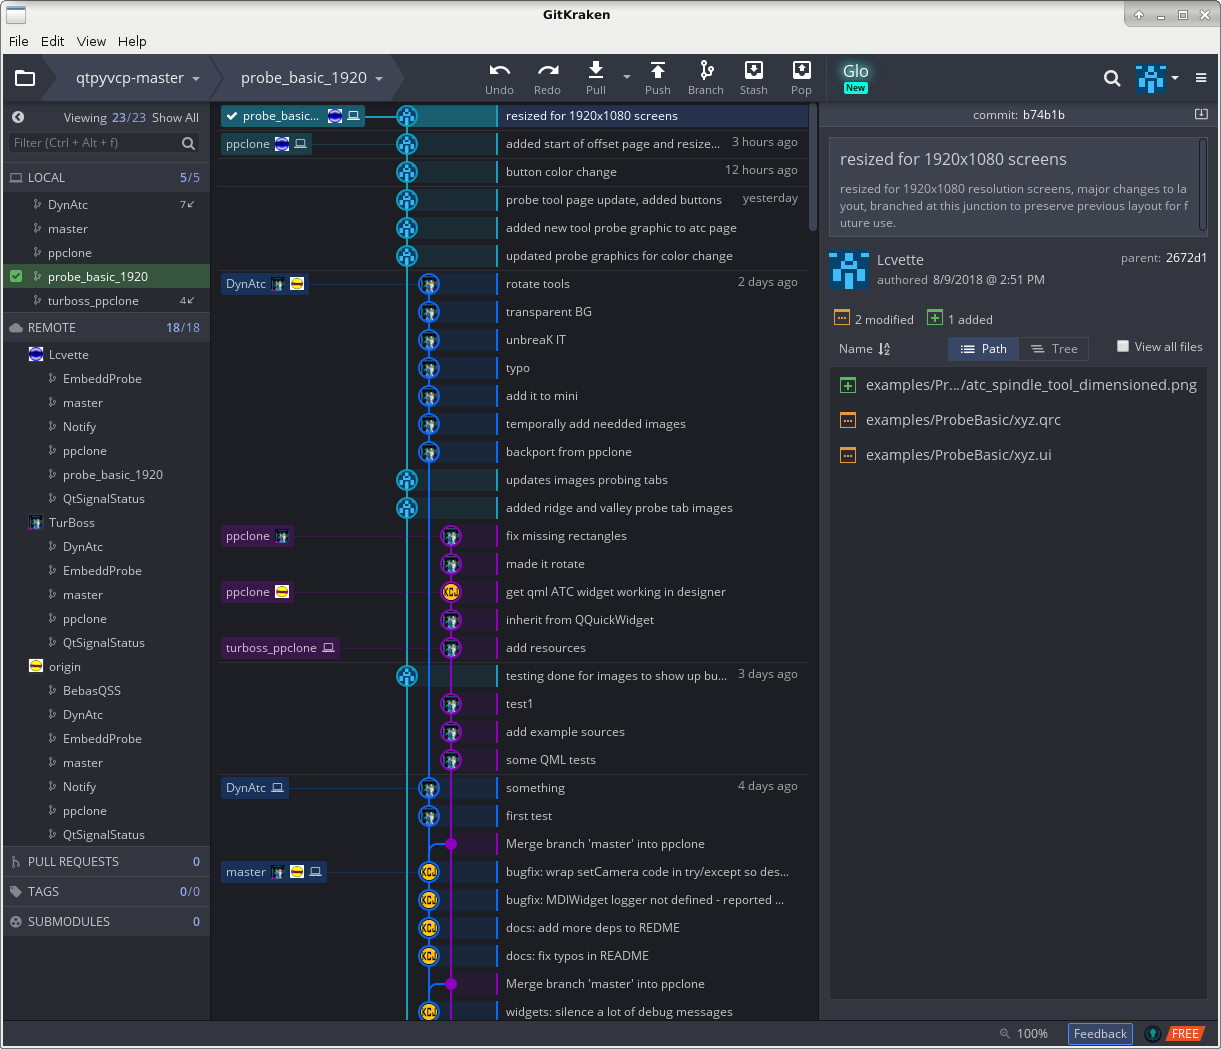1221x1049 pixels.
Task: Click the modified file icon for xyz.qrc
Action: (847, 420)
